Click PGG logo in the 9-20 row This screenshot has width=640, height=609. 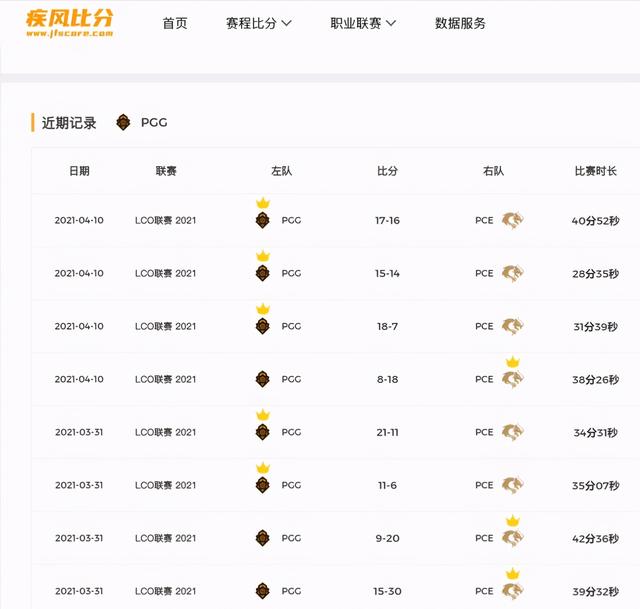pyautogui.click(x=262, y=538)
